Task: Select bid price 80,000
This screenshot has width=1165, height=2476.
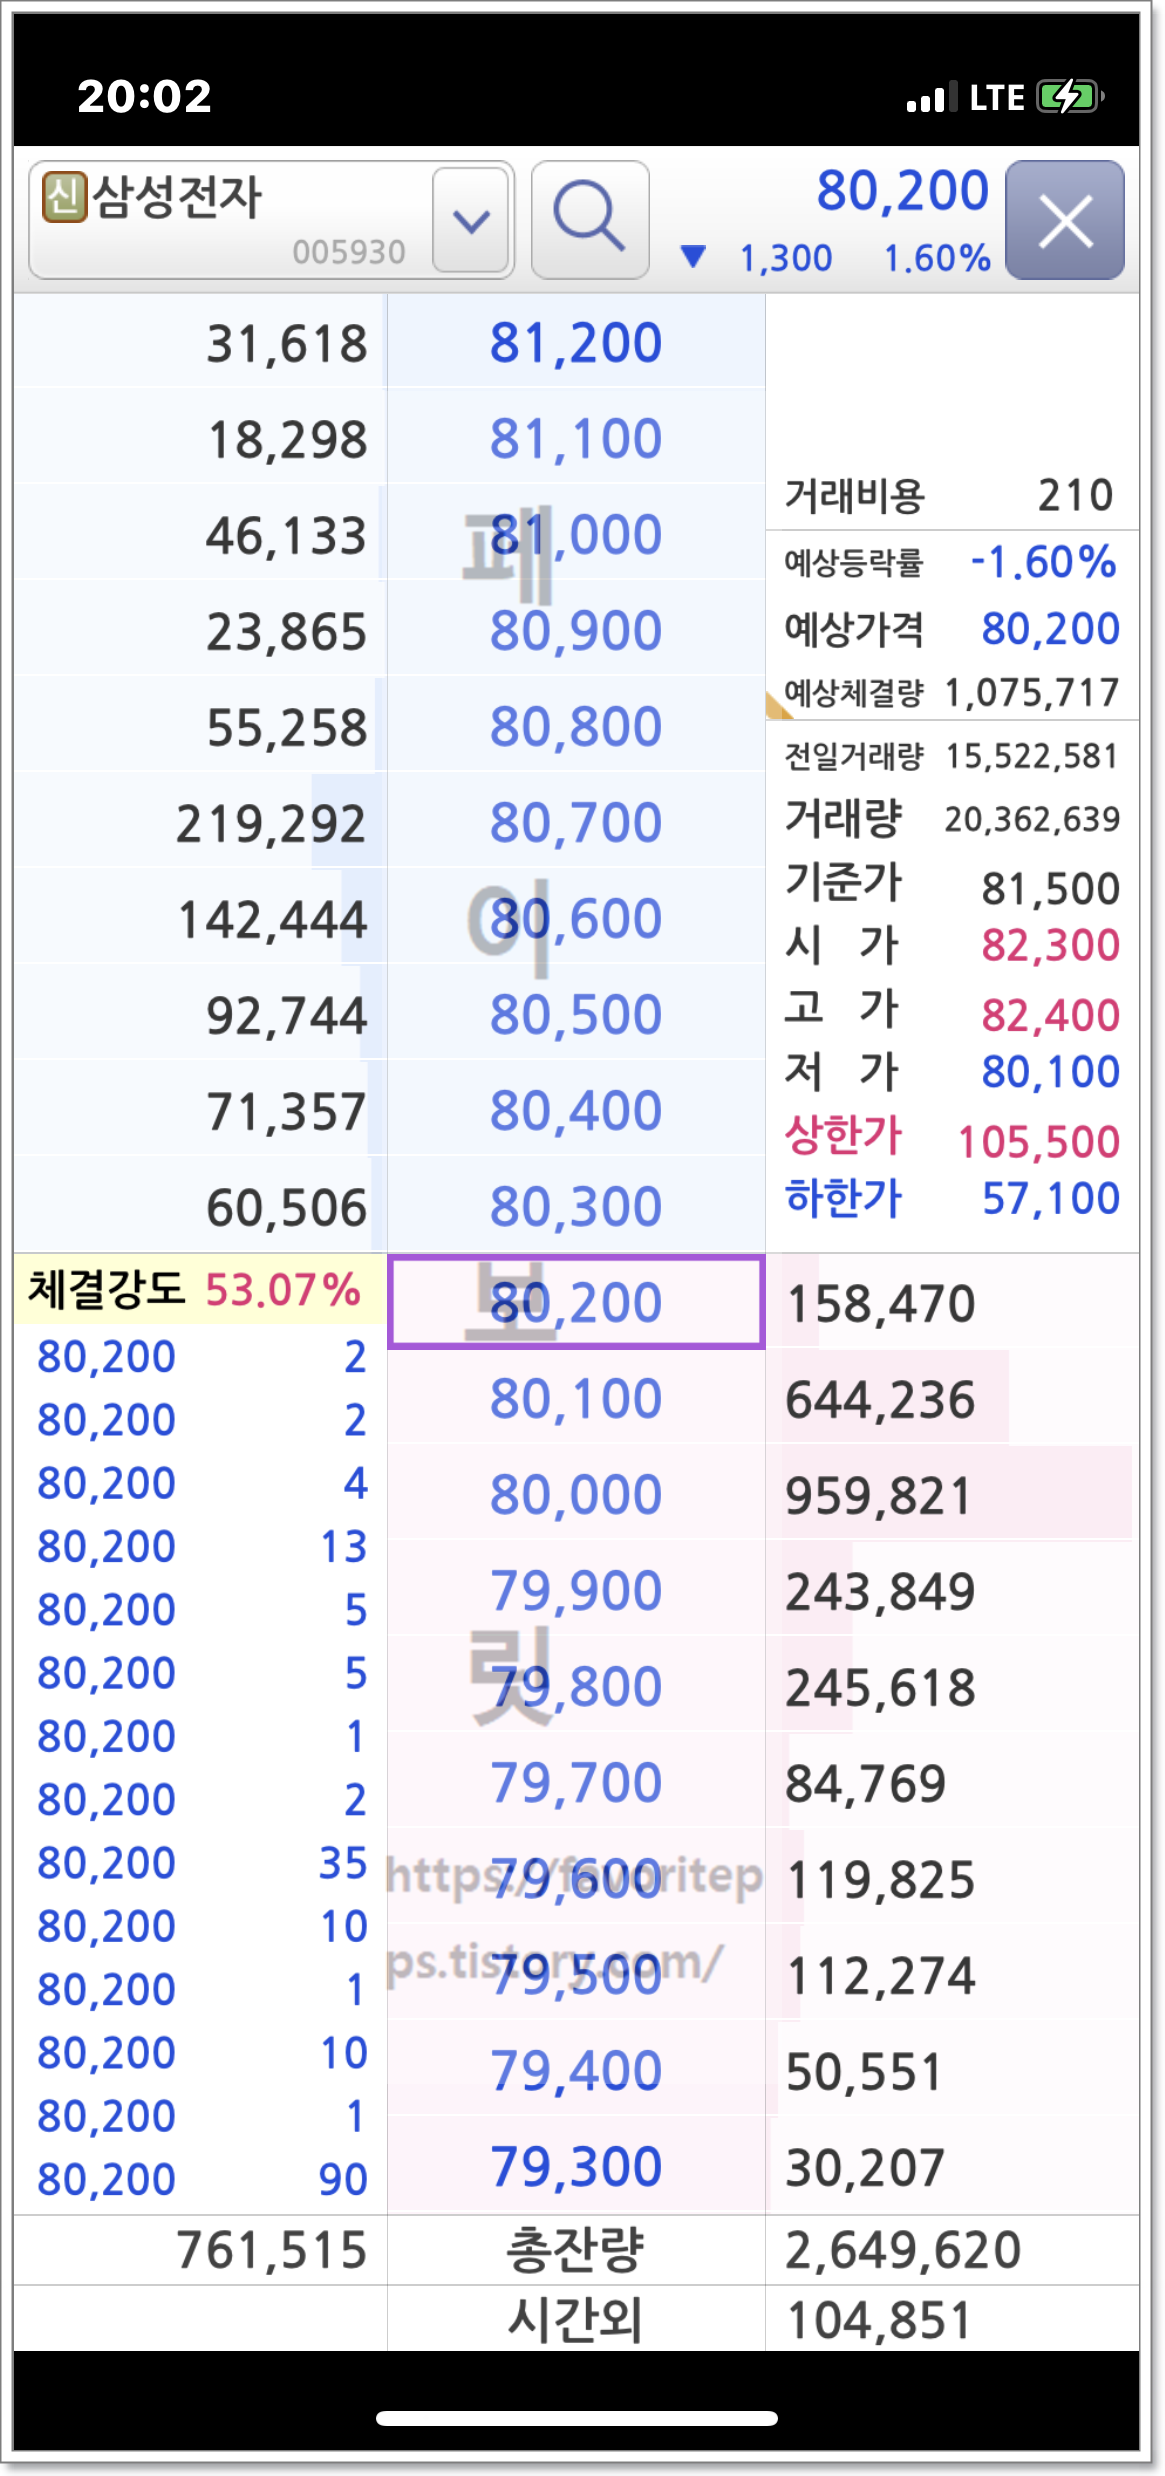Action: coord(576,1495)
